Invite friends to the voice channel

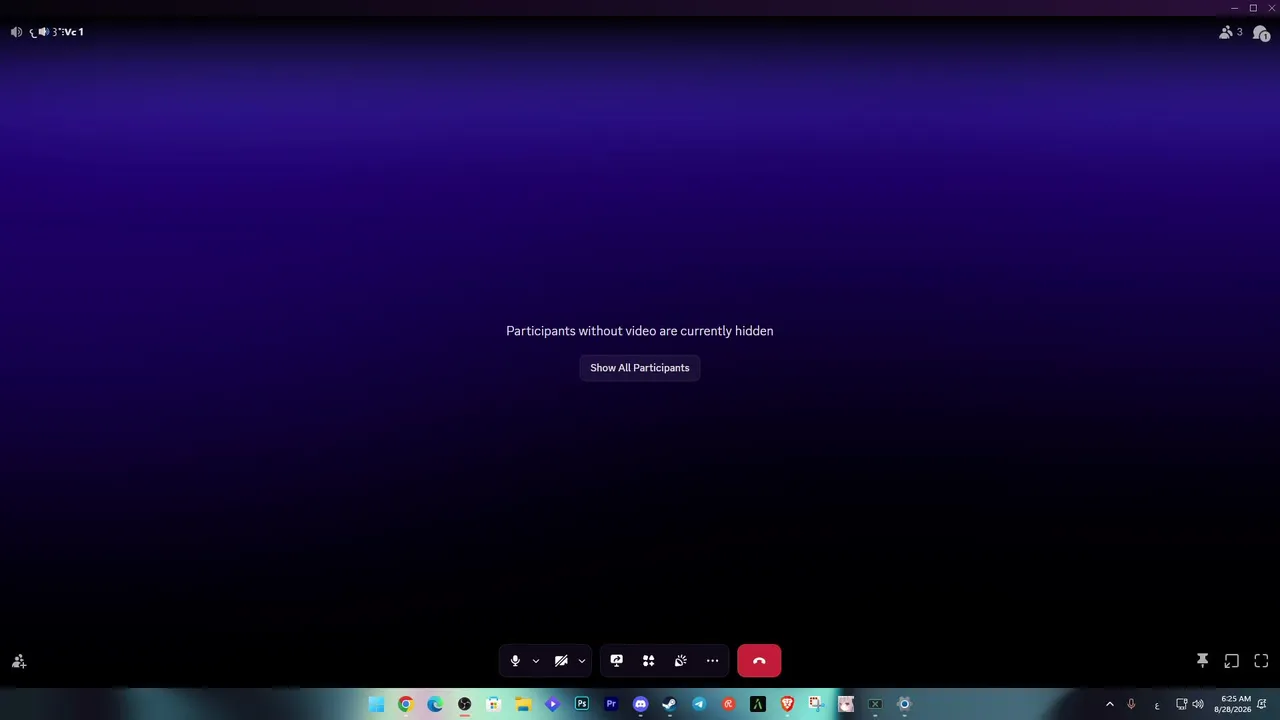(19, 661)
